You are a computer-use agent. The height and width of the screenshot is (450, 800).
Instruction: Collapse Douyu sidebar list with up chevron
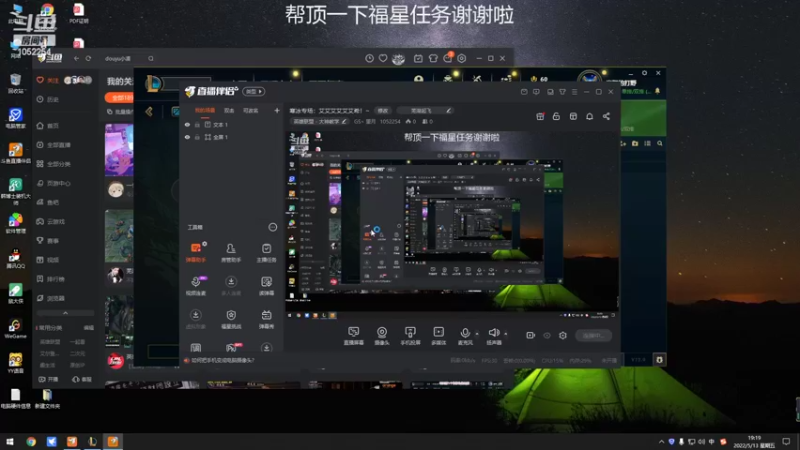(65, 313)
